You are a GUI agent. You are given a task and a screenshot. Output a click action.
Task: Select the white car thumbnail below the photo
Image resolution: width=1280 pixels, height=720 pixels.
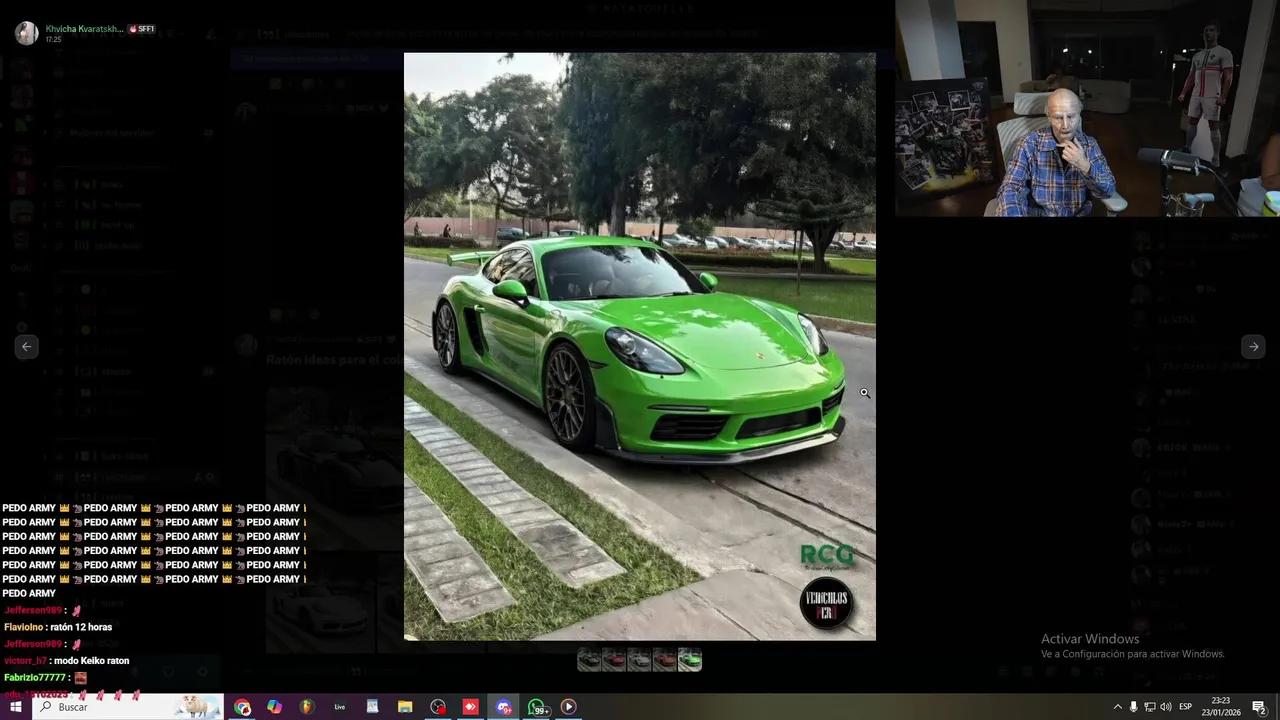(639, 659)
